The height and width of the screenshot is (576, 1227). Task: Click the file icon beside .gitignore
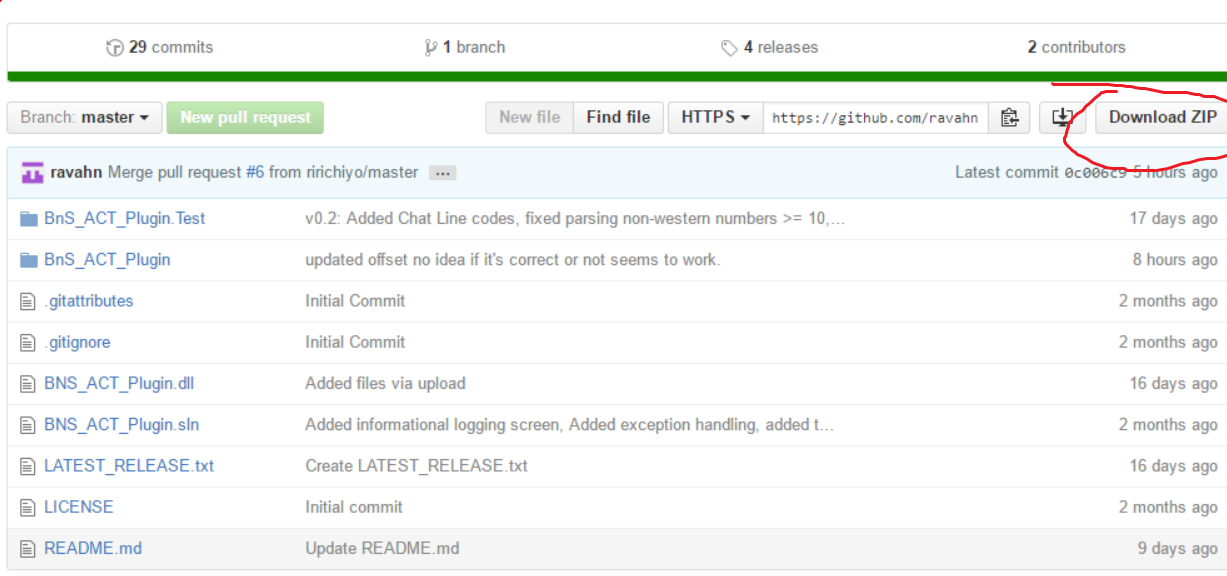click(x=28, y=342)
